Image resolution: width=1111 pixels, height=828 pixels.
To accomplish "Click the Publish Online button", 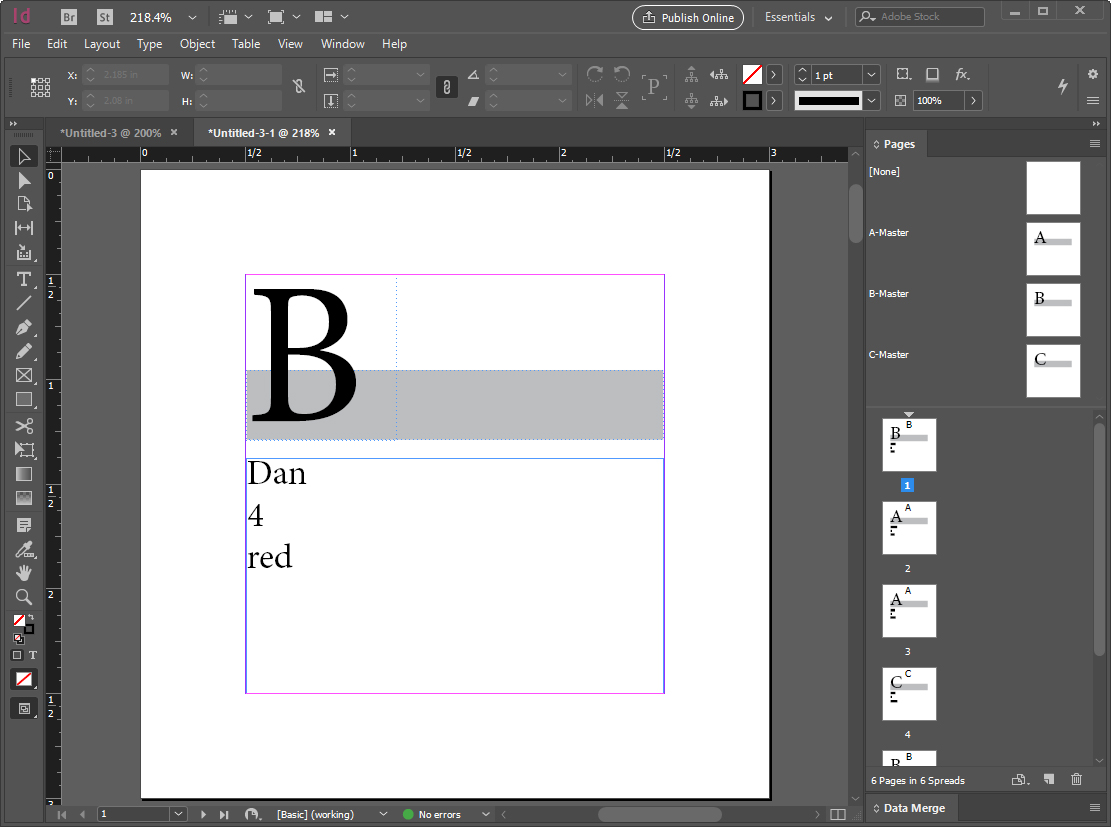I will (x=689, y=18).
